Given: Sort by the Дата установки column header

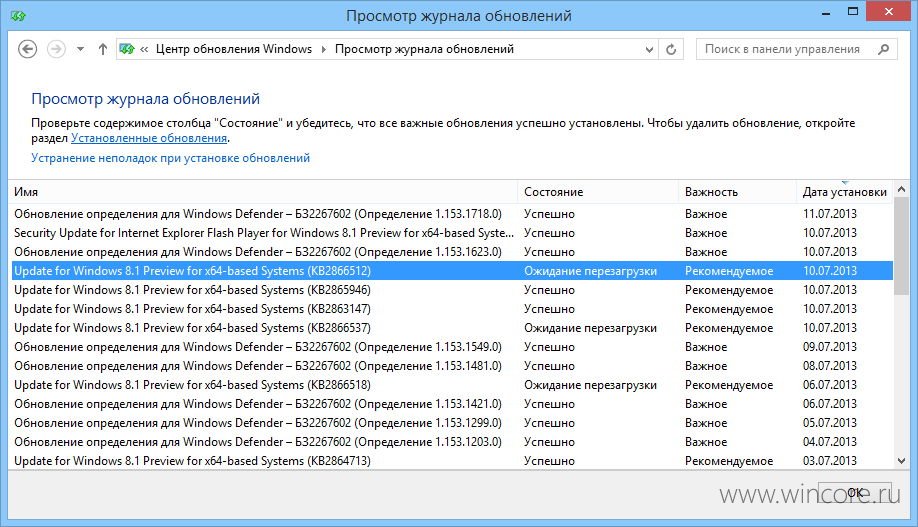Looking at the screenshot, I should (845, 192).
